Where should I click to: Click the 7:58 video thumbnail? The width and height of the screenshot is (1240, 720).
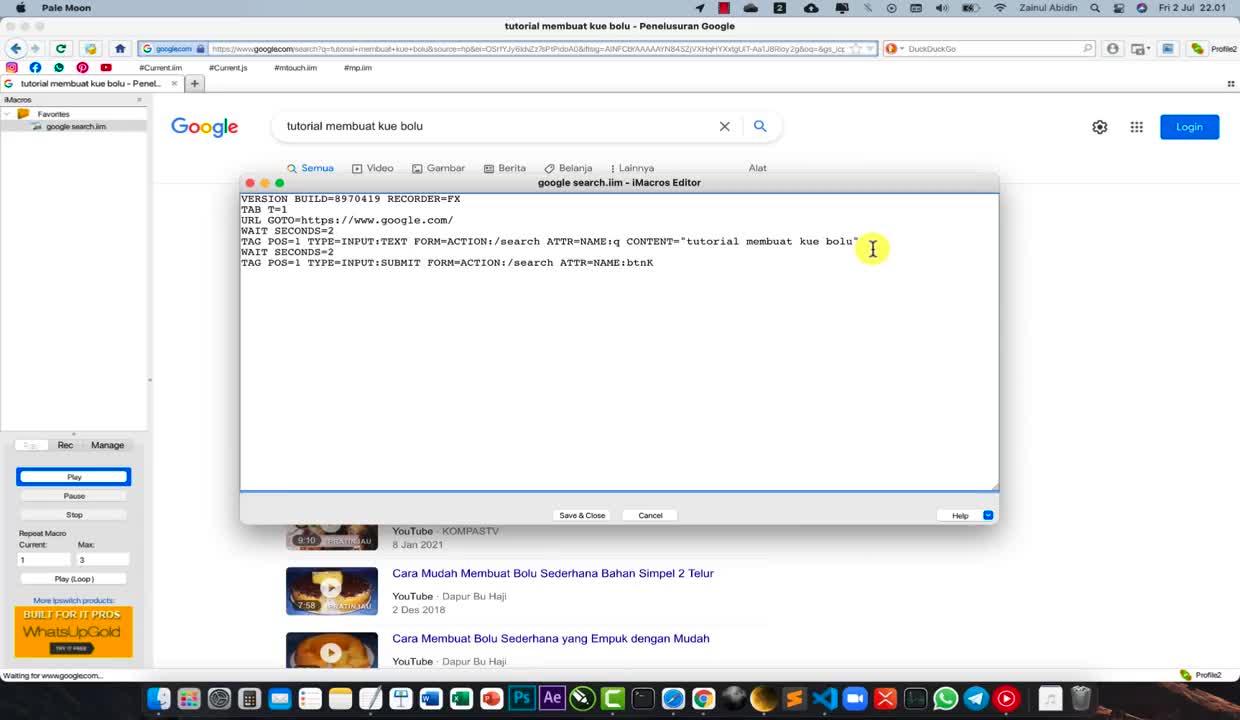click(x=332, y=590)
